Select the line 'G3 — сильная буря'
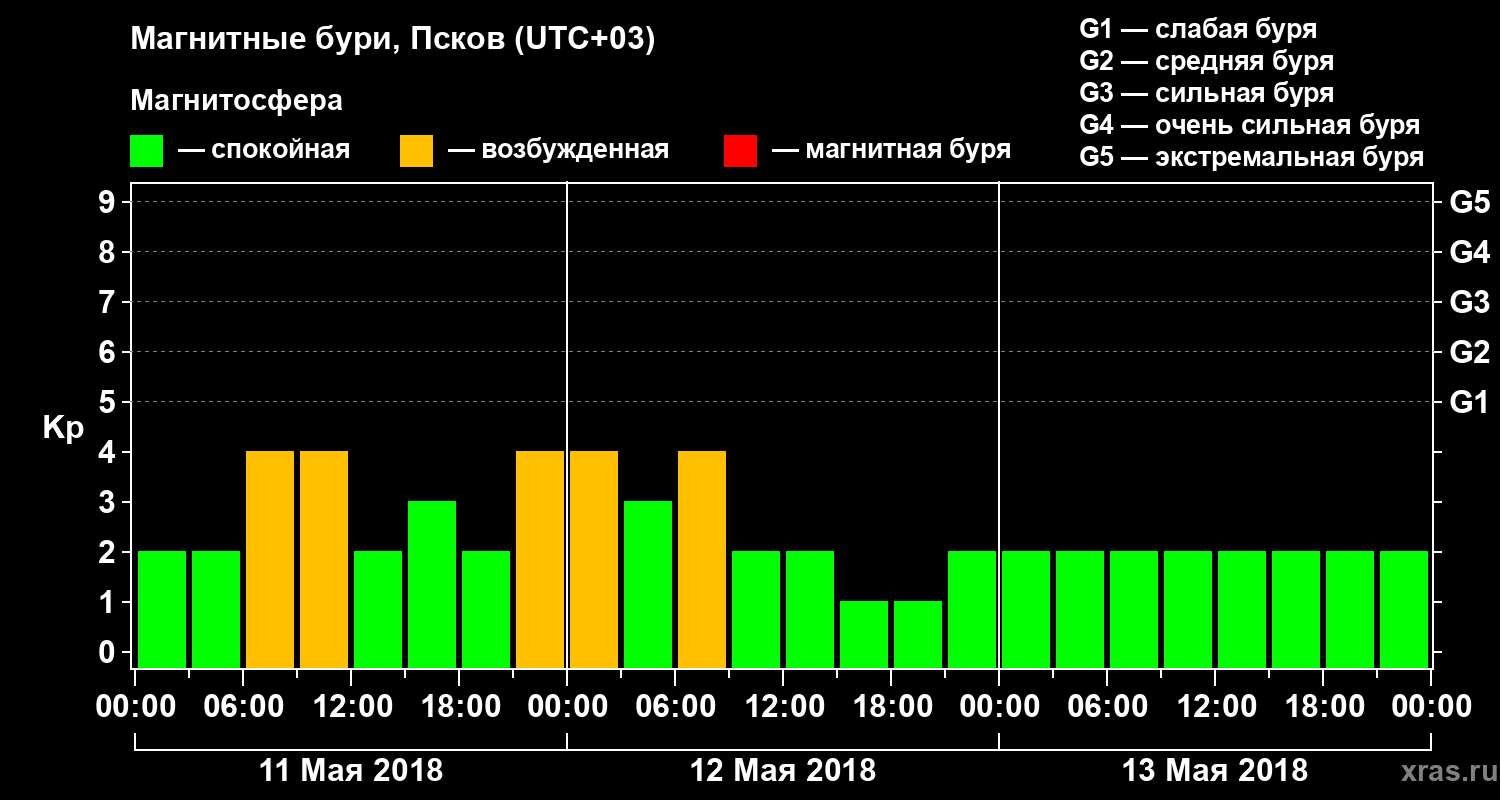Image resolution: width=1500 pixels, height=800 pixels. 1206,93
